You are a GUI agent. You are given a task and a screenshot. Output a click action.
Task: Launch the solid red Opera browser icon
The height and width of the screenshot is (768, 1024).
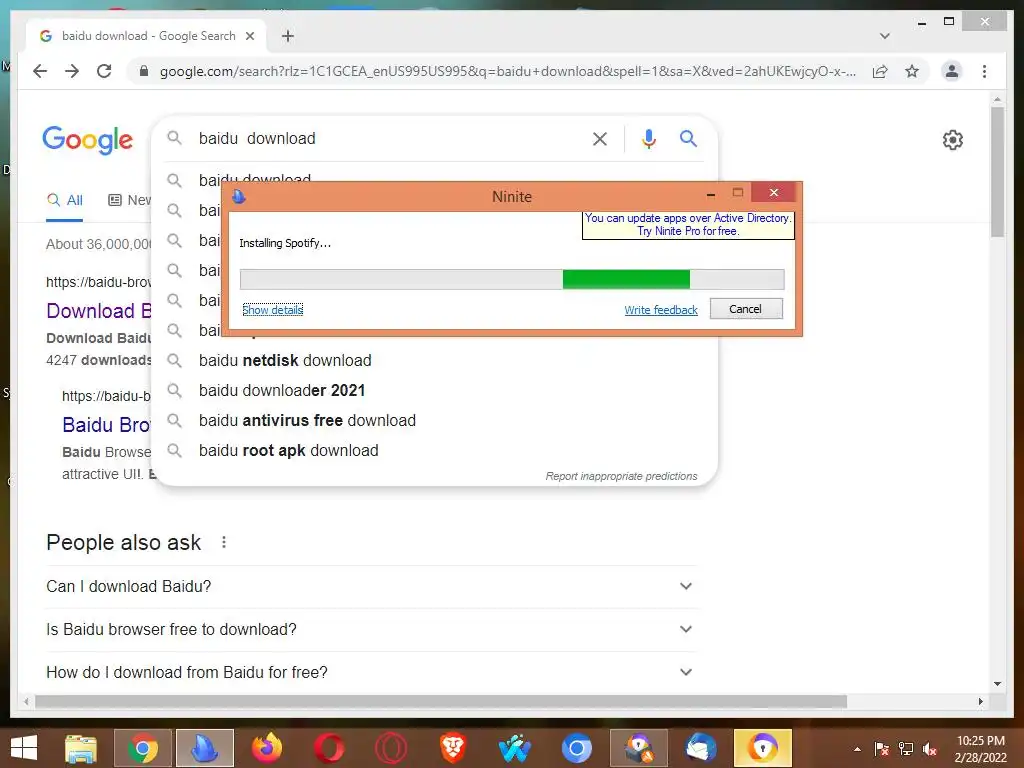point(328,748)
